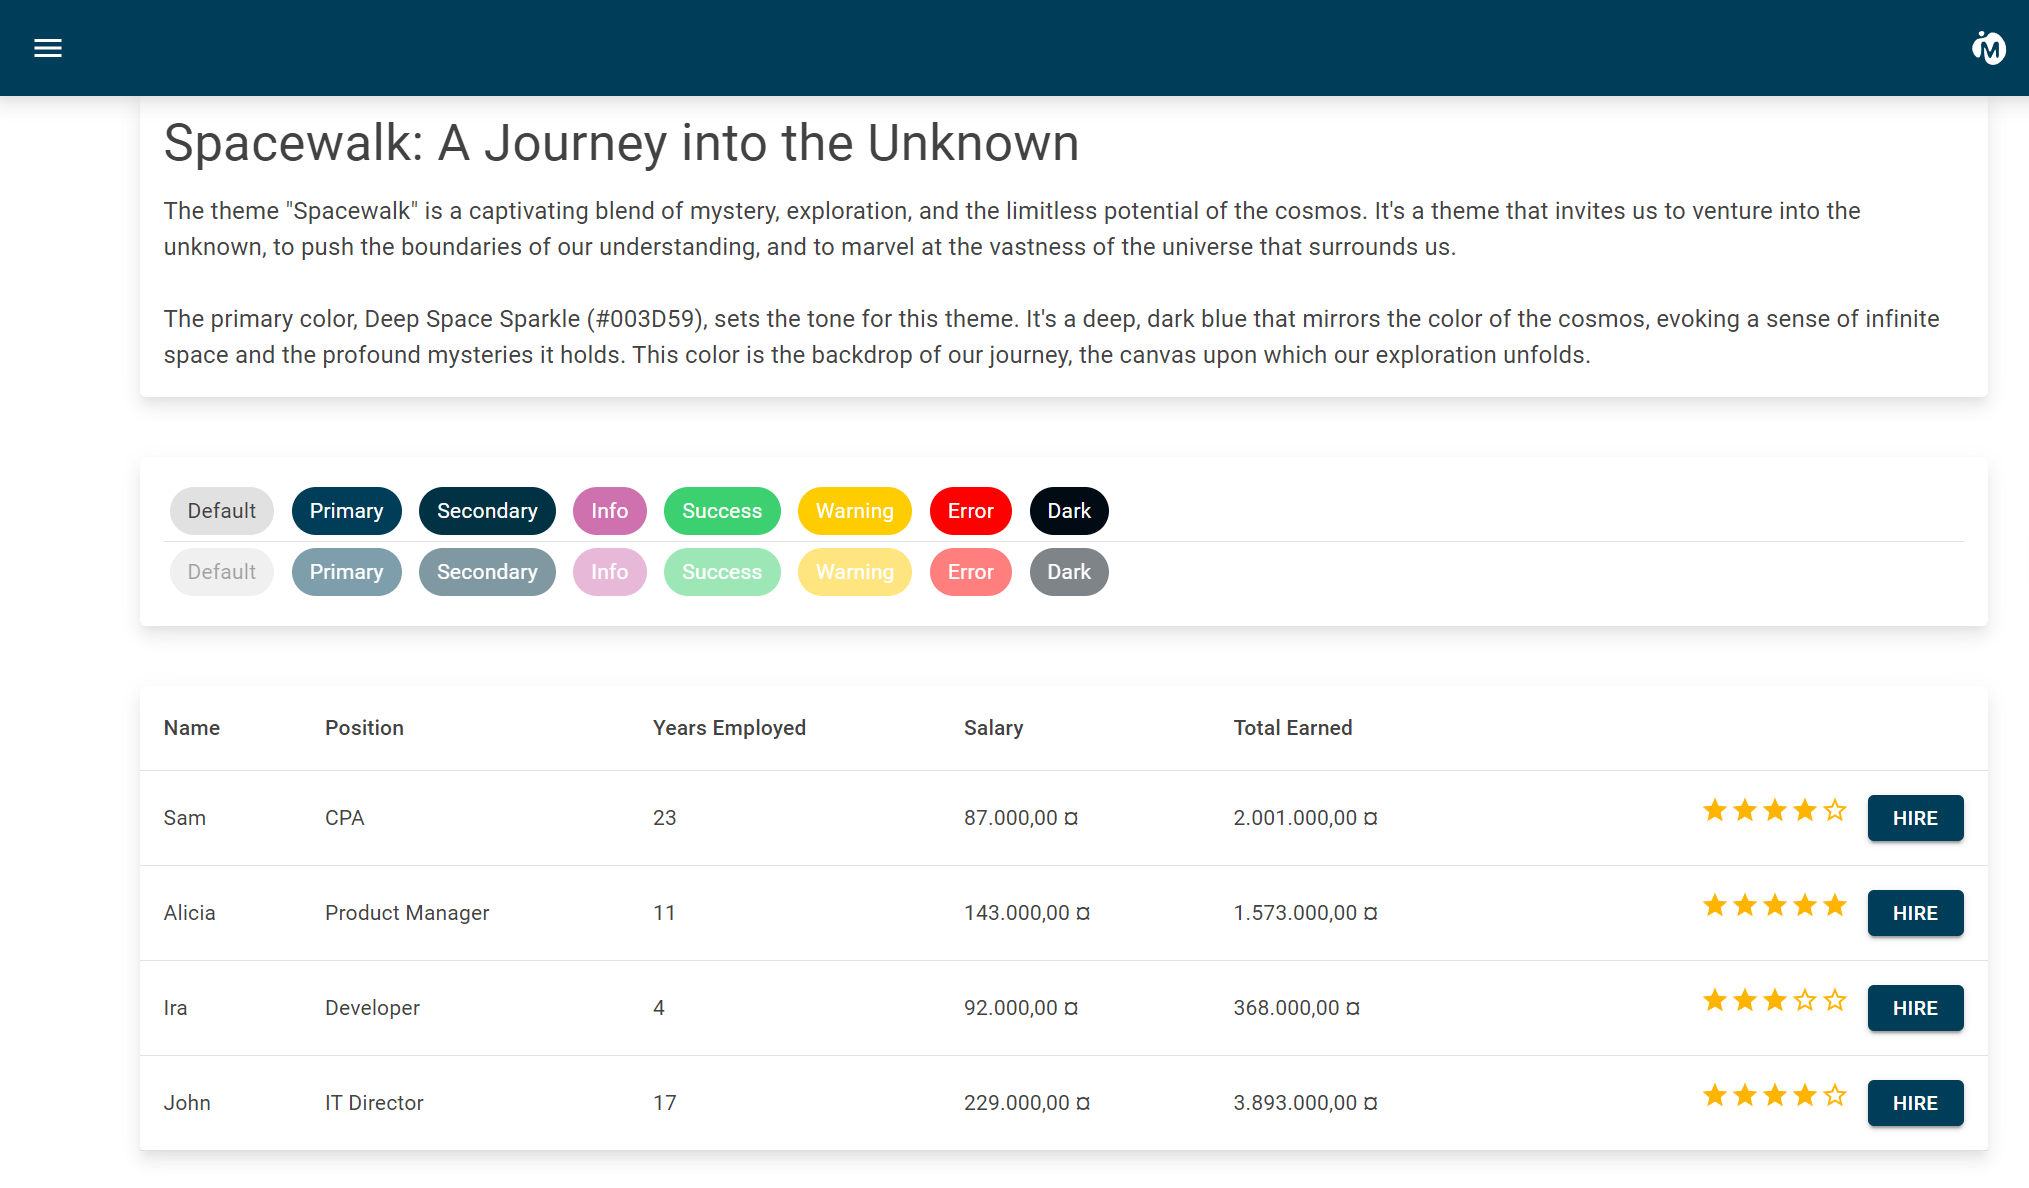Hire Alicia the Product Manager

click(x=1915, y=913)
